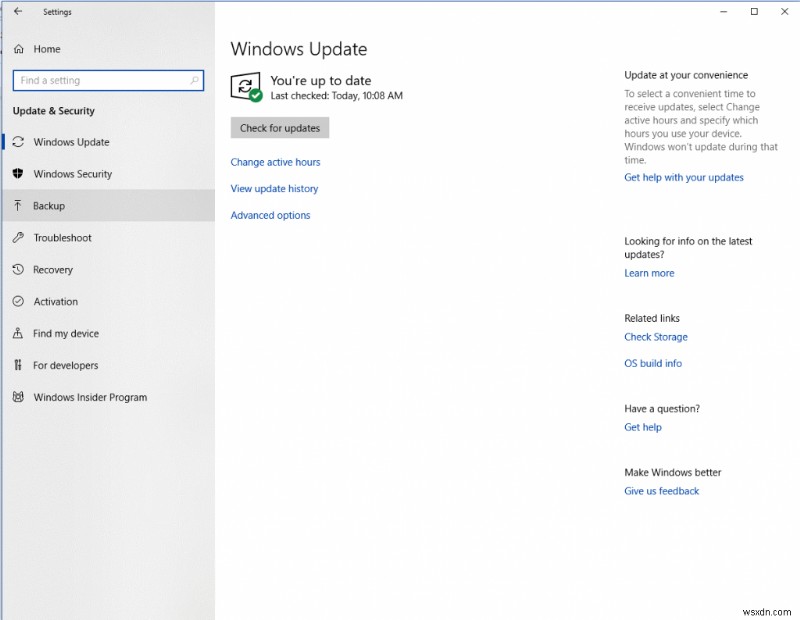Click Give us feedback

pyautogui.click(x=661, y=491)
